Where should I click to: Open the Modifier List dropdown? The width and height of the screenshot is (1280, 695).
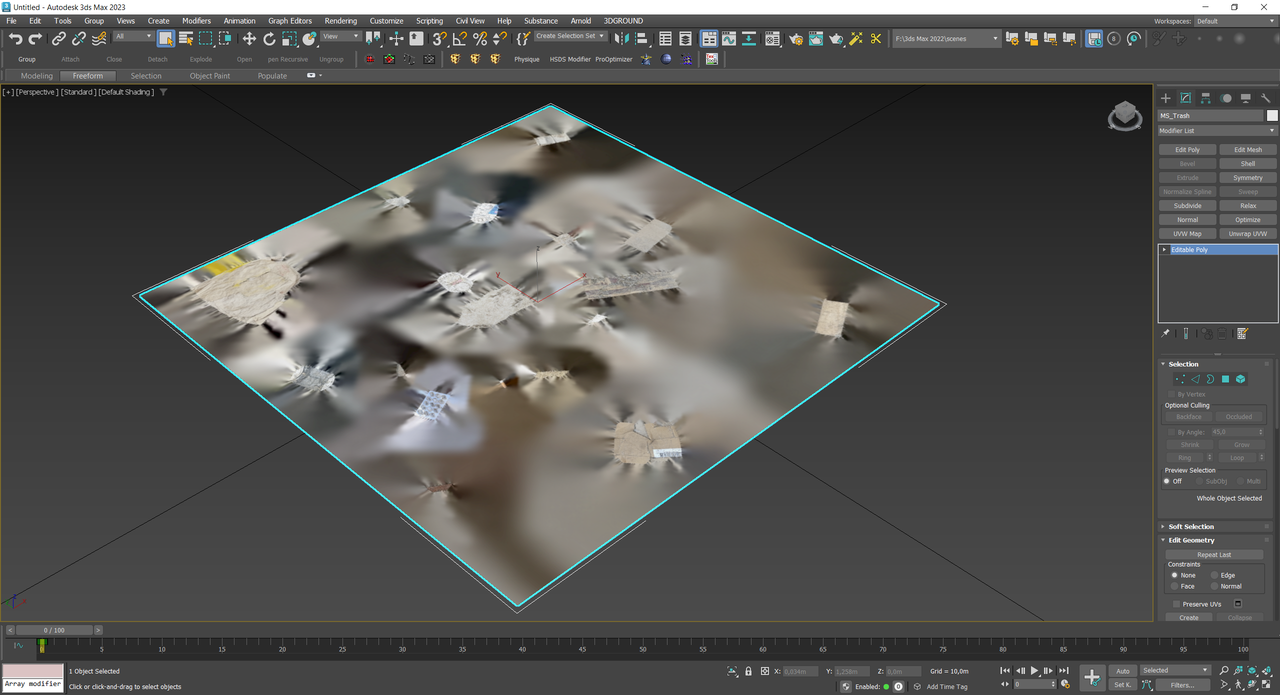(1217, 131)
